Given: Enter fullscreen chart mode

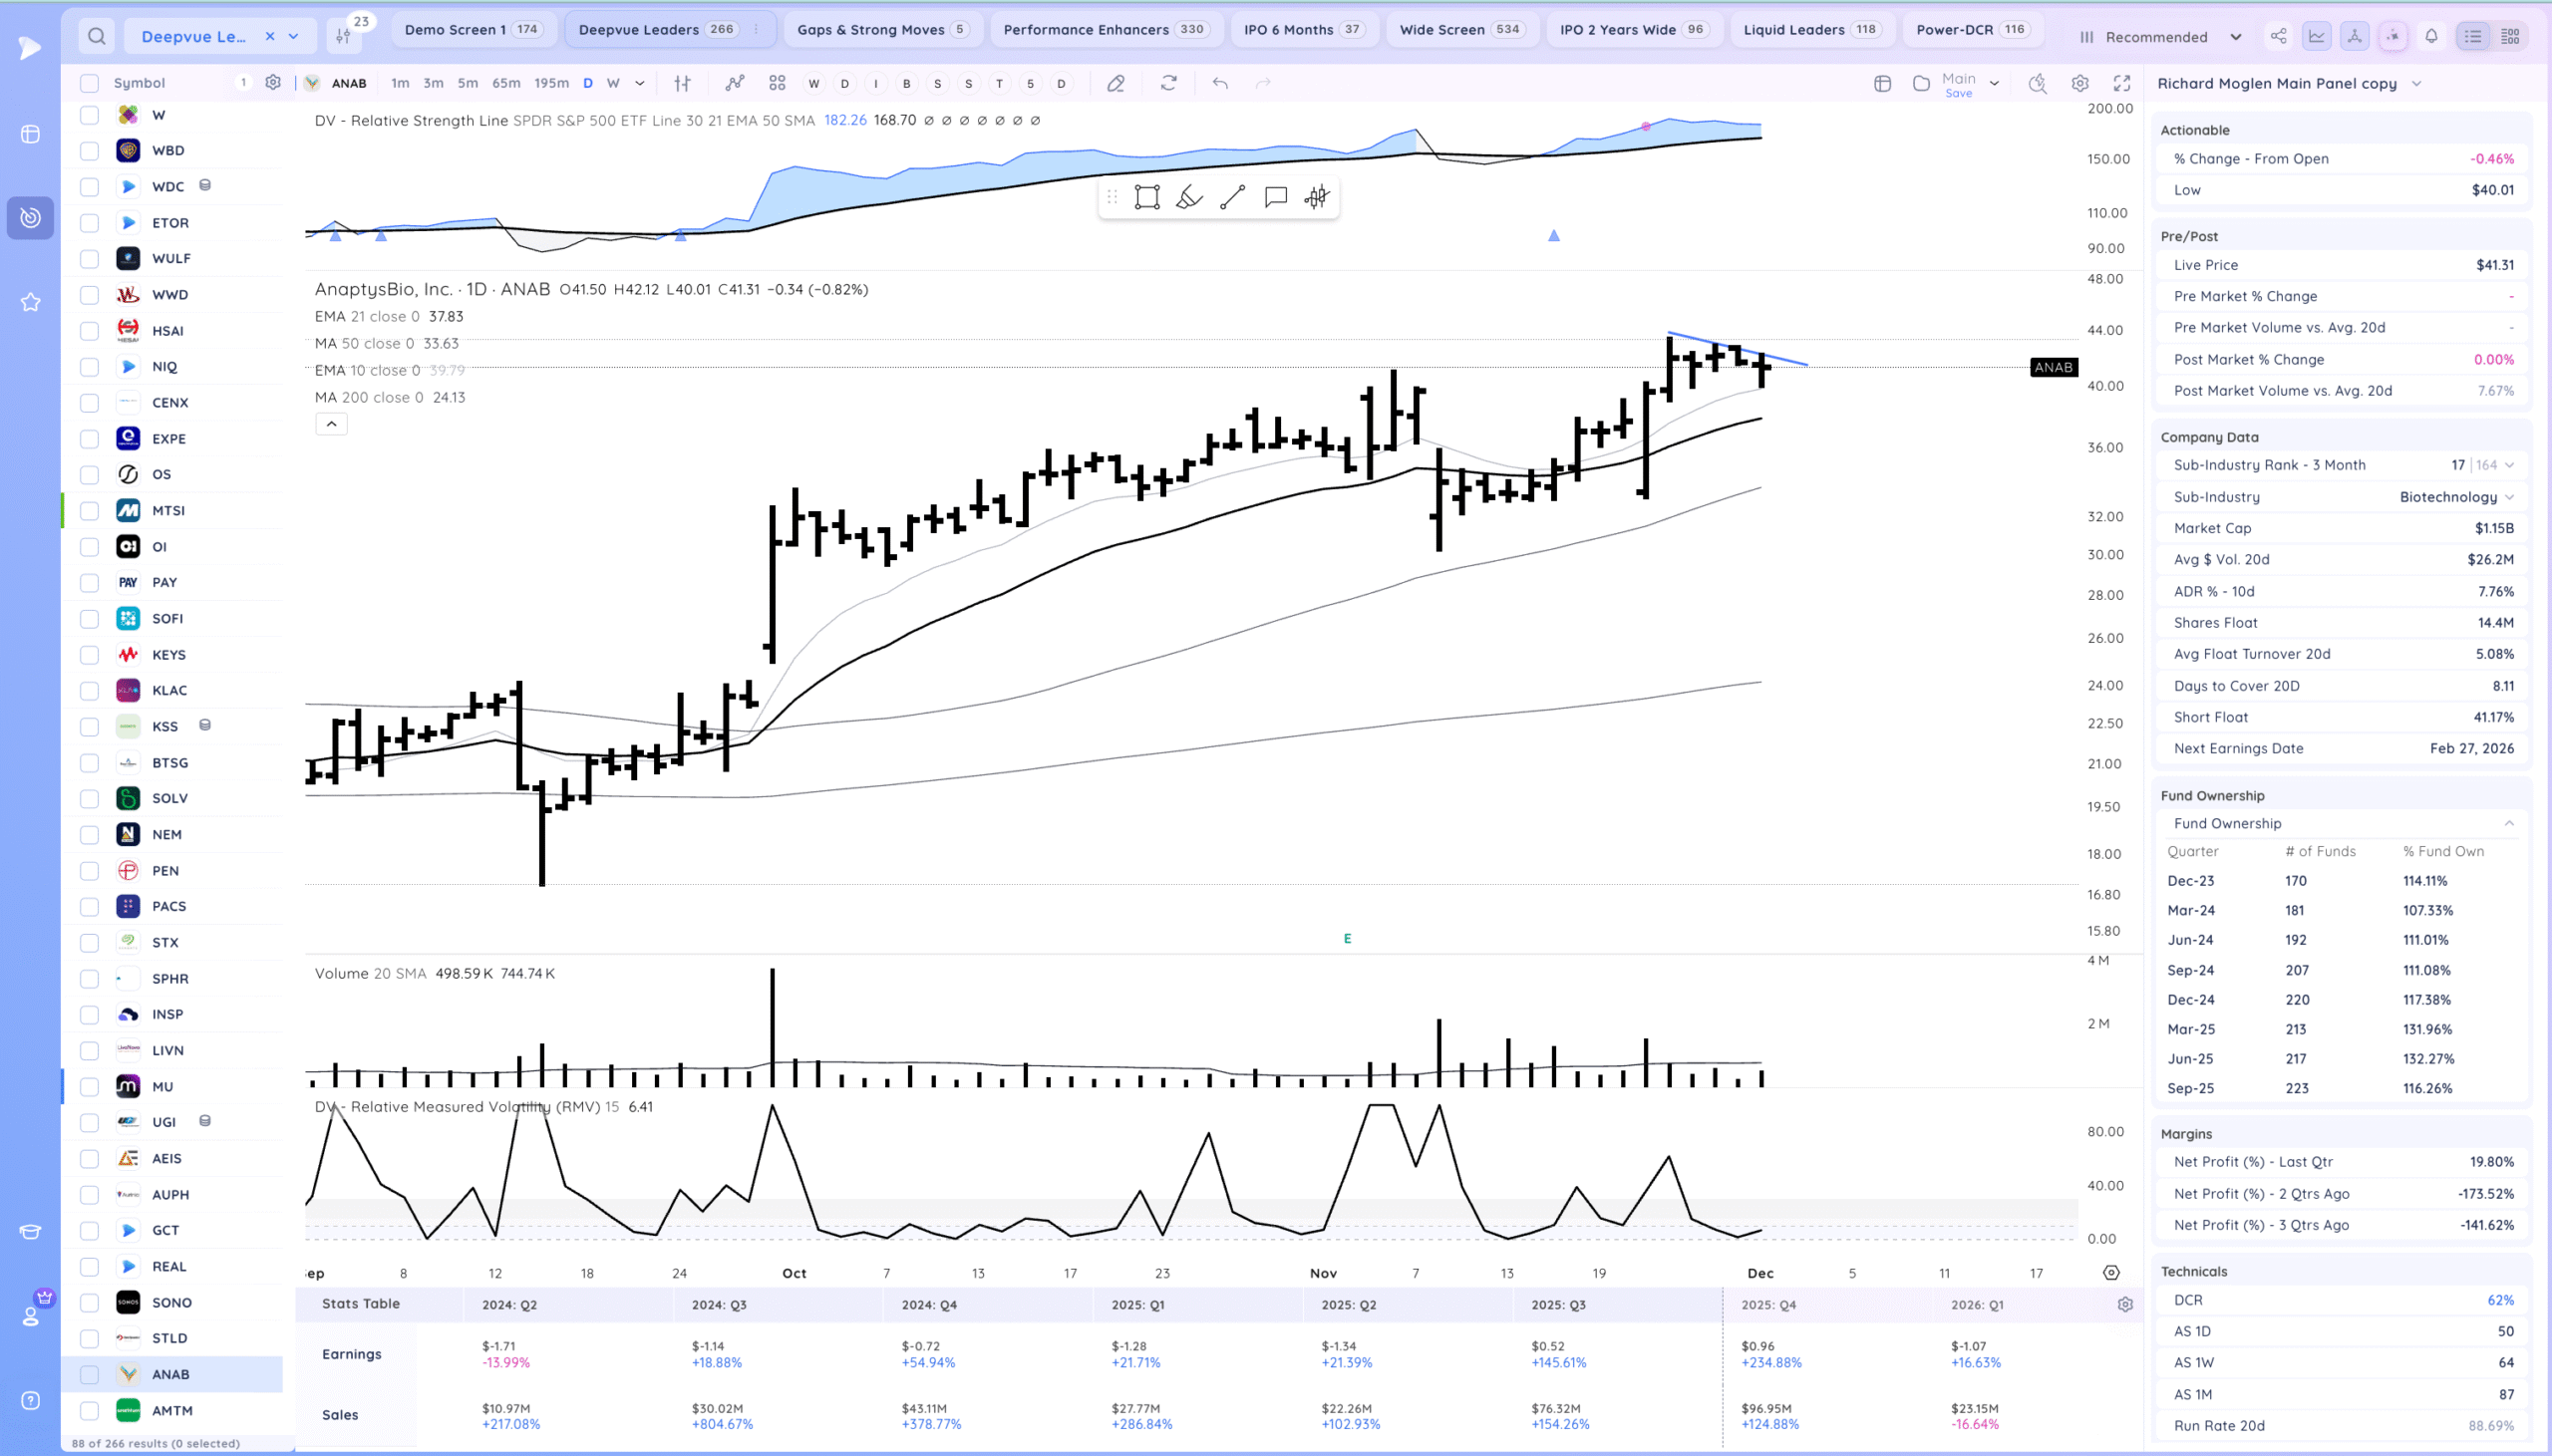Looking at the screenshot, I should (2122, 83).
